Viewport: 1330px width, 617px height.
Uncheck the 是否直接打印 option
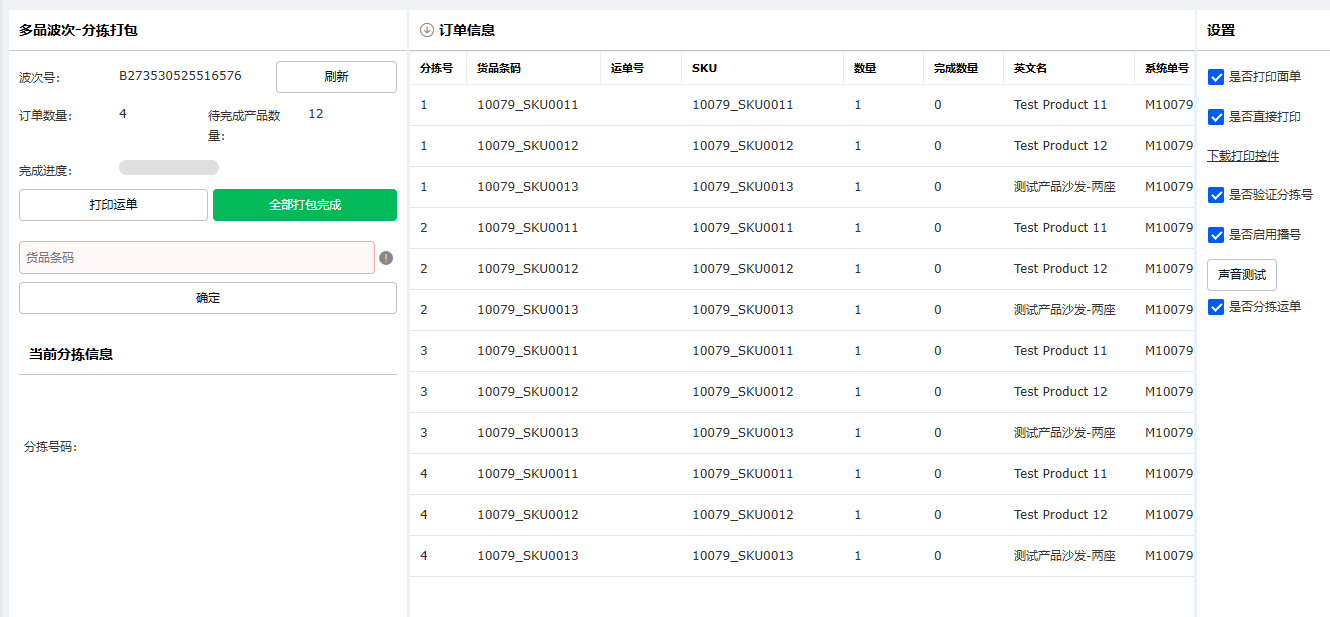click(1216, 117)
